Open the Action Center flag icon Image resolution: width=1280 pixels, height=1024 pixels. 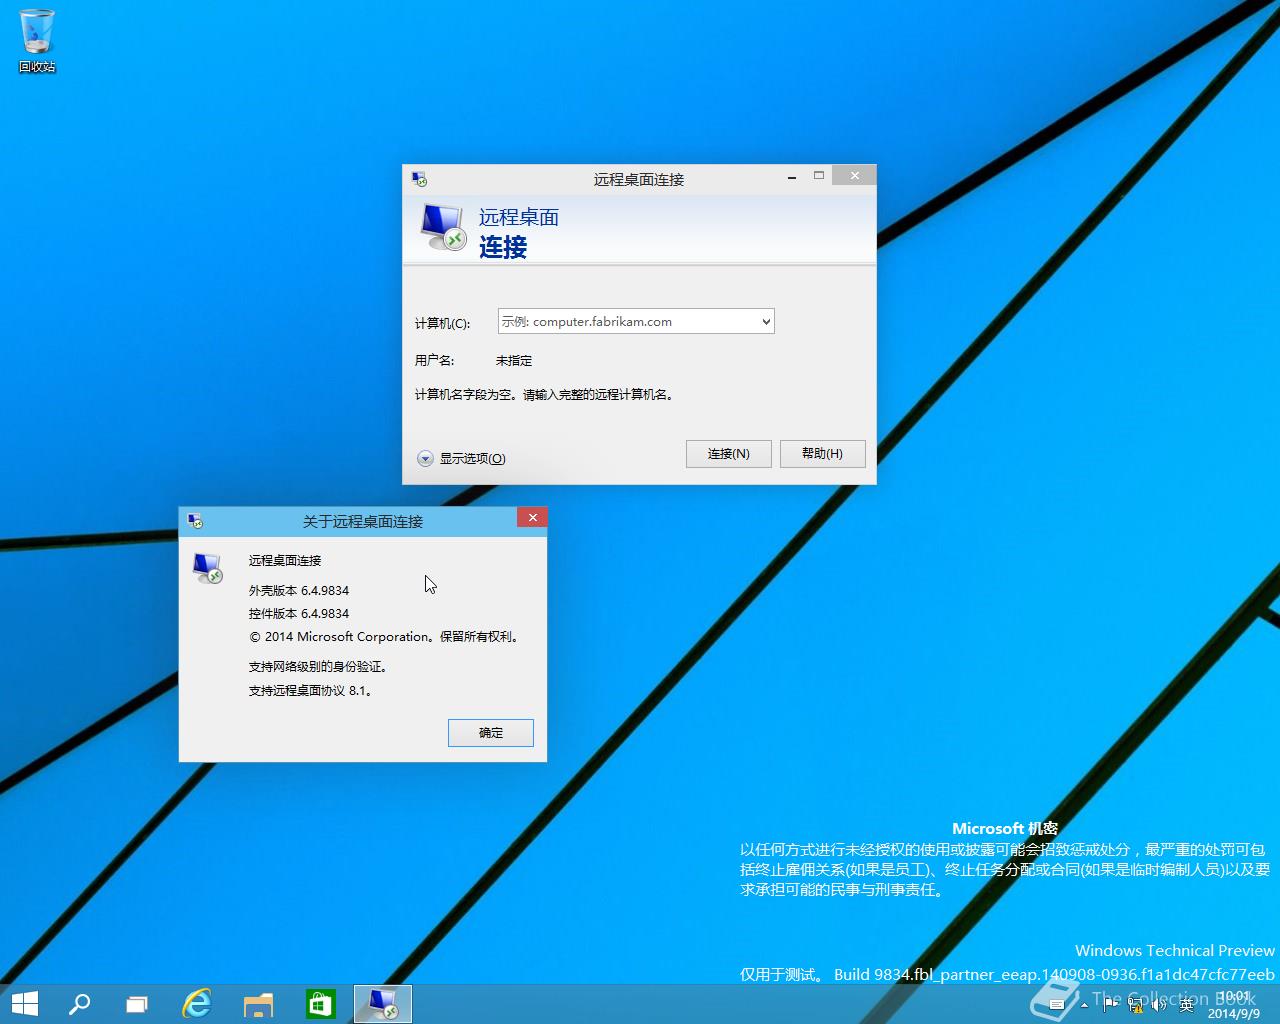1110,1004
